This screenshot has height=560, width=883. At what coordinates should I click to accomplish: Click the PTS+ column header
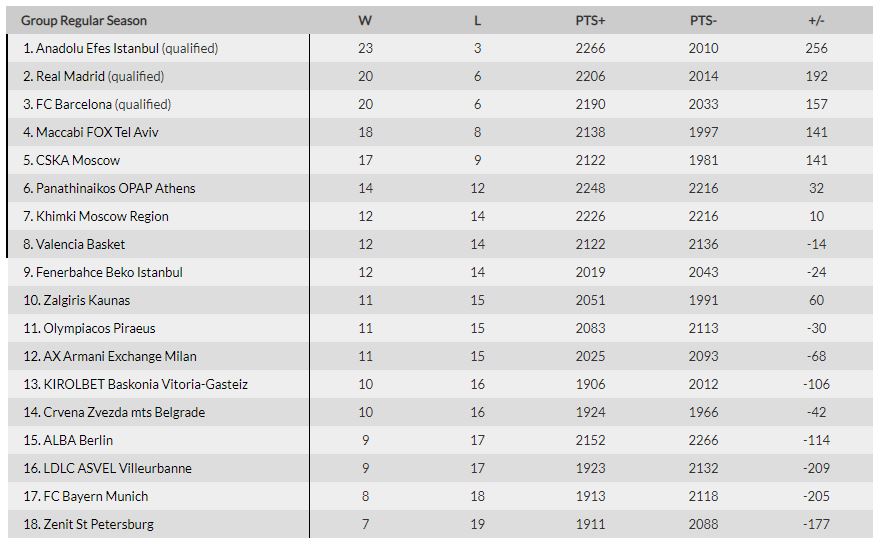(x=590, y=20)
